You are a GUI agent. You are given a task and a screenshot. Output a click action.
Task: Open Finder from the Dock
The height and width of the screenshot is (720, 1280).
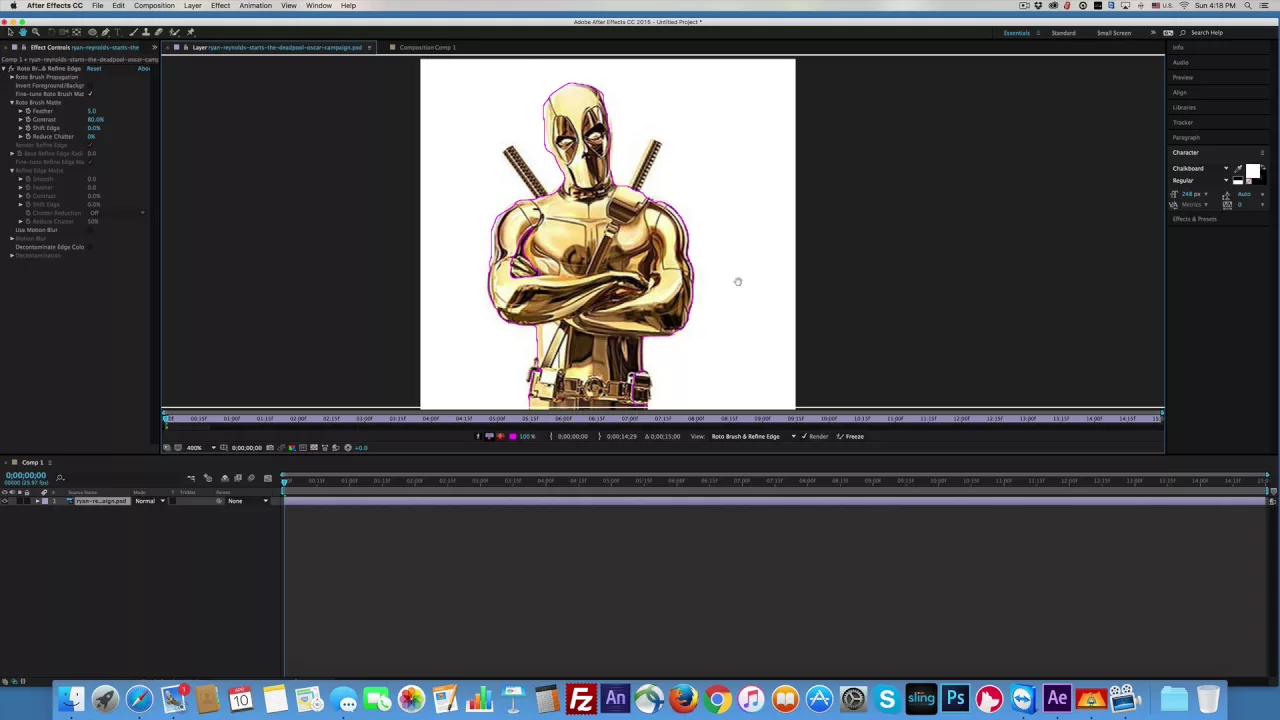[71, 698]
